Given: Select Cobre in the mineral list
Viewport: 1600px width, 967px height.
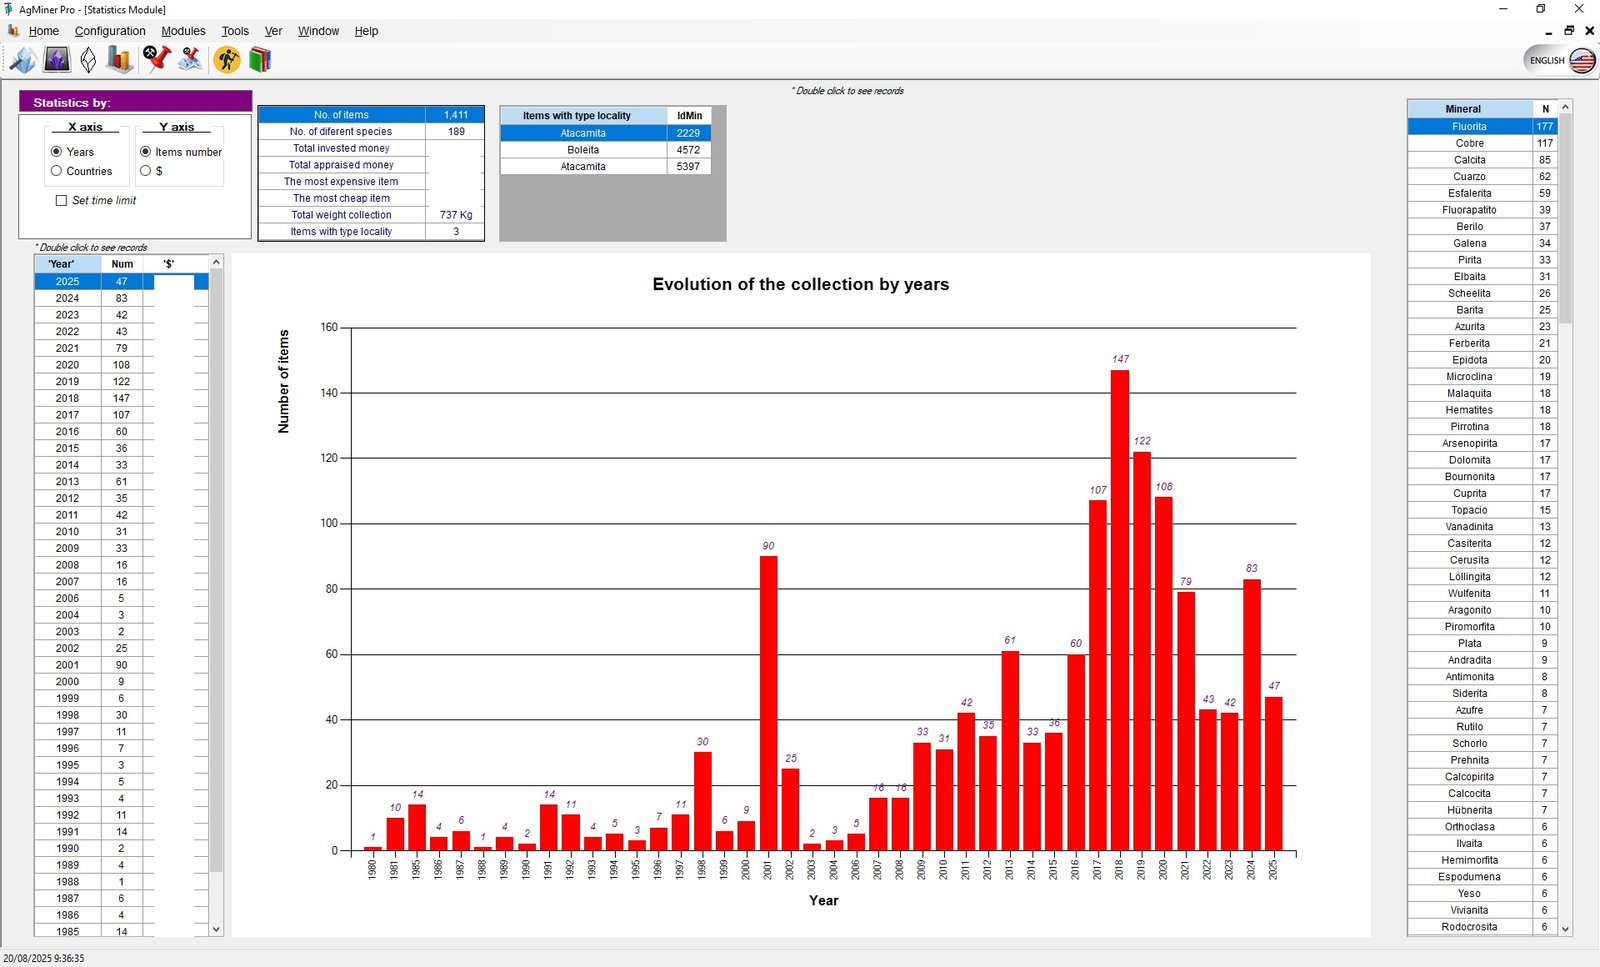Looking at the screenshot, I should point(1482,143).
